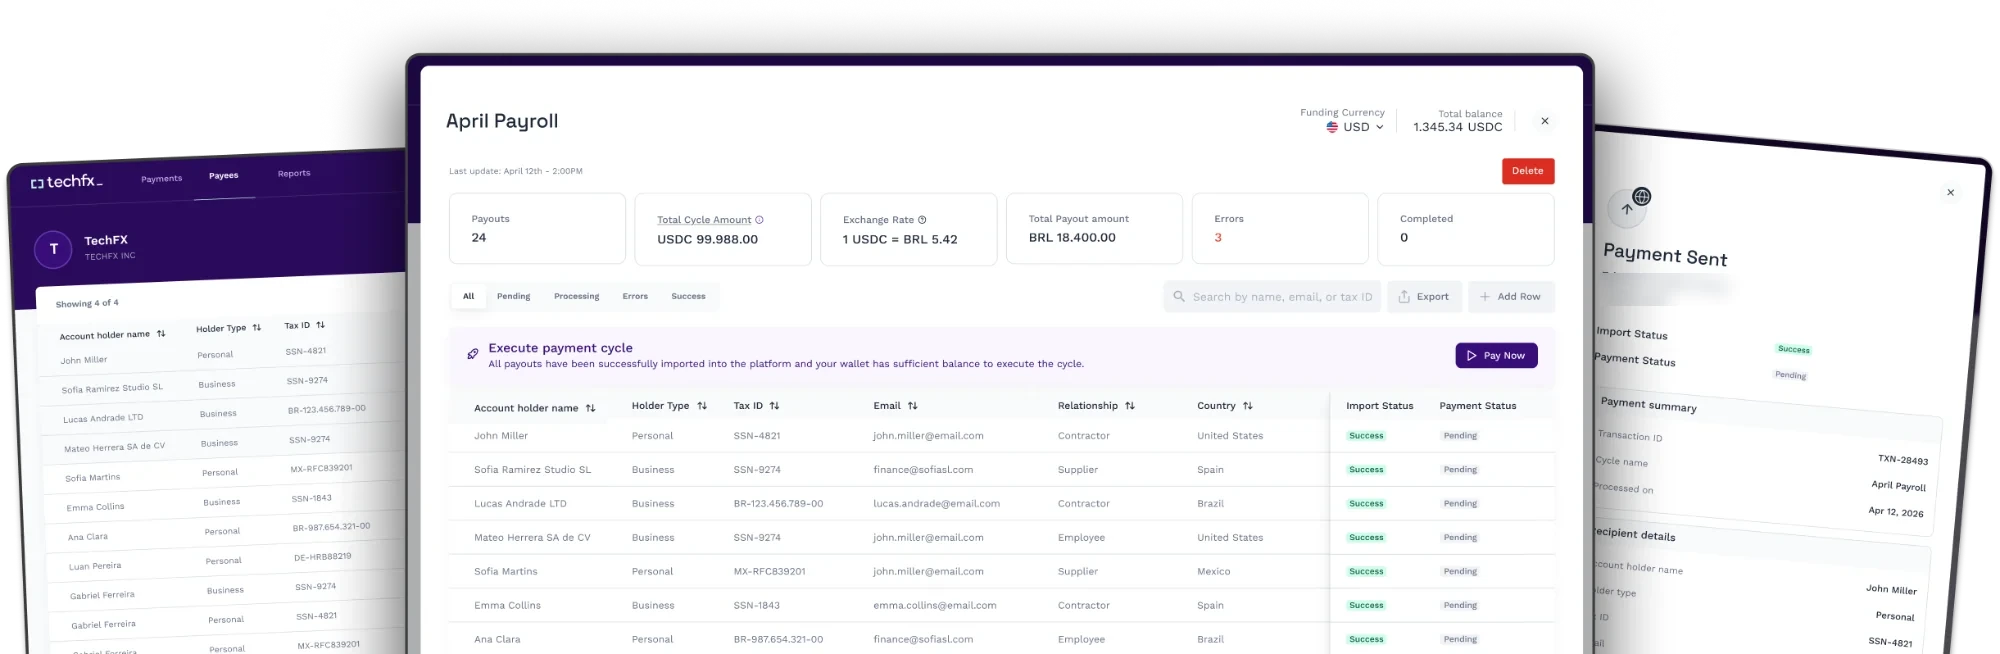Click Ana Clara in April Payroll table

pyautogui.click(x=497, y=640)
